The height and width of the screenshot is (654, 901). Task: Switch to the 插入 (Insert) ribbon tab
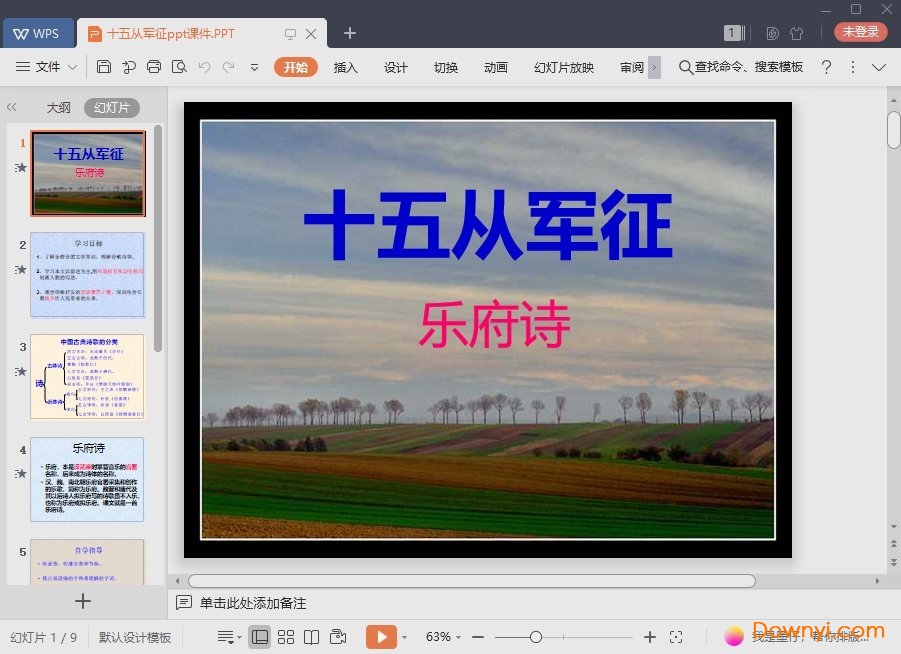(x=345, y=68)
